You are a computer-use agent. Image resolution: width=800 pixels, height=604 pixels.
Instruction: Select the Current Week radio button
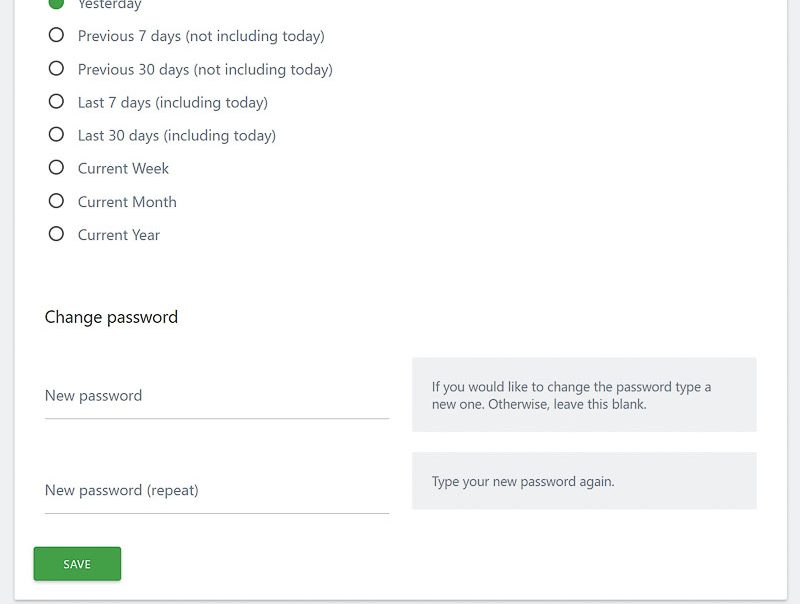coord(56,168)
